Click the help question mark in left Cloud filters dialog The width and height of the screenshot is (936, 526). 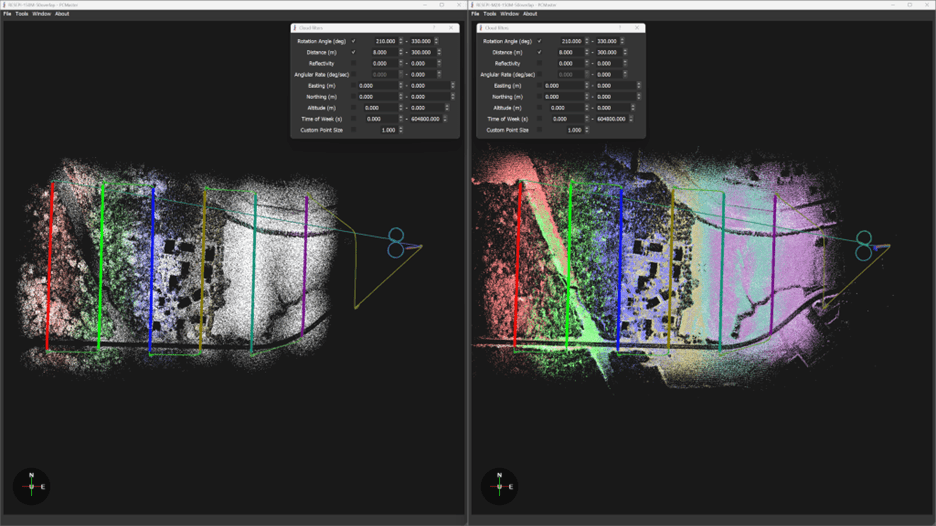click(x=433, y=28)
